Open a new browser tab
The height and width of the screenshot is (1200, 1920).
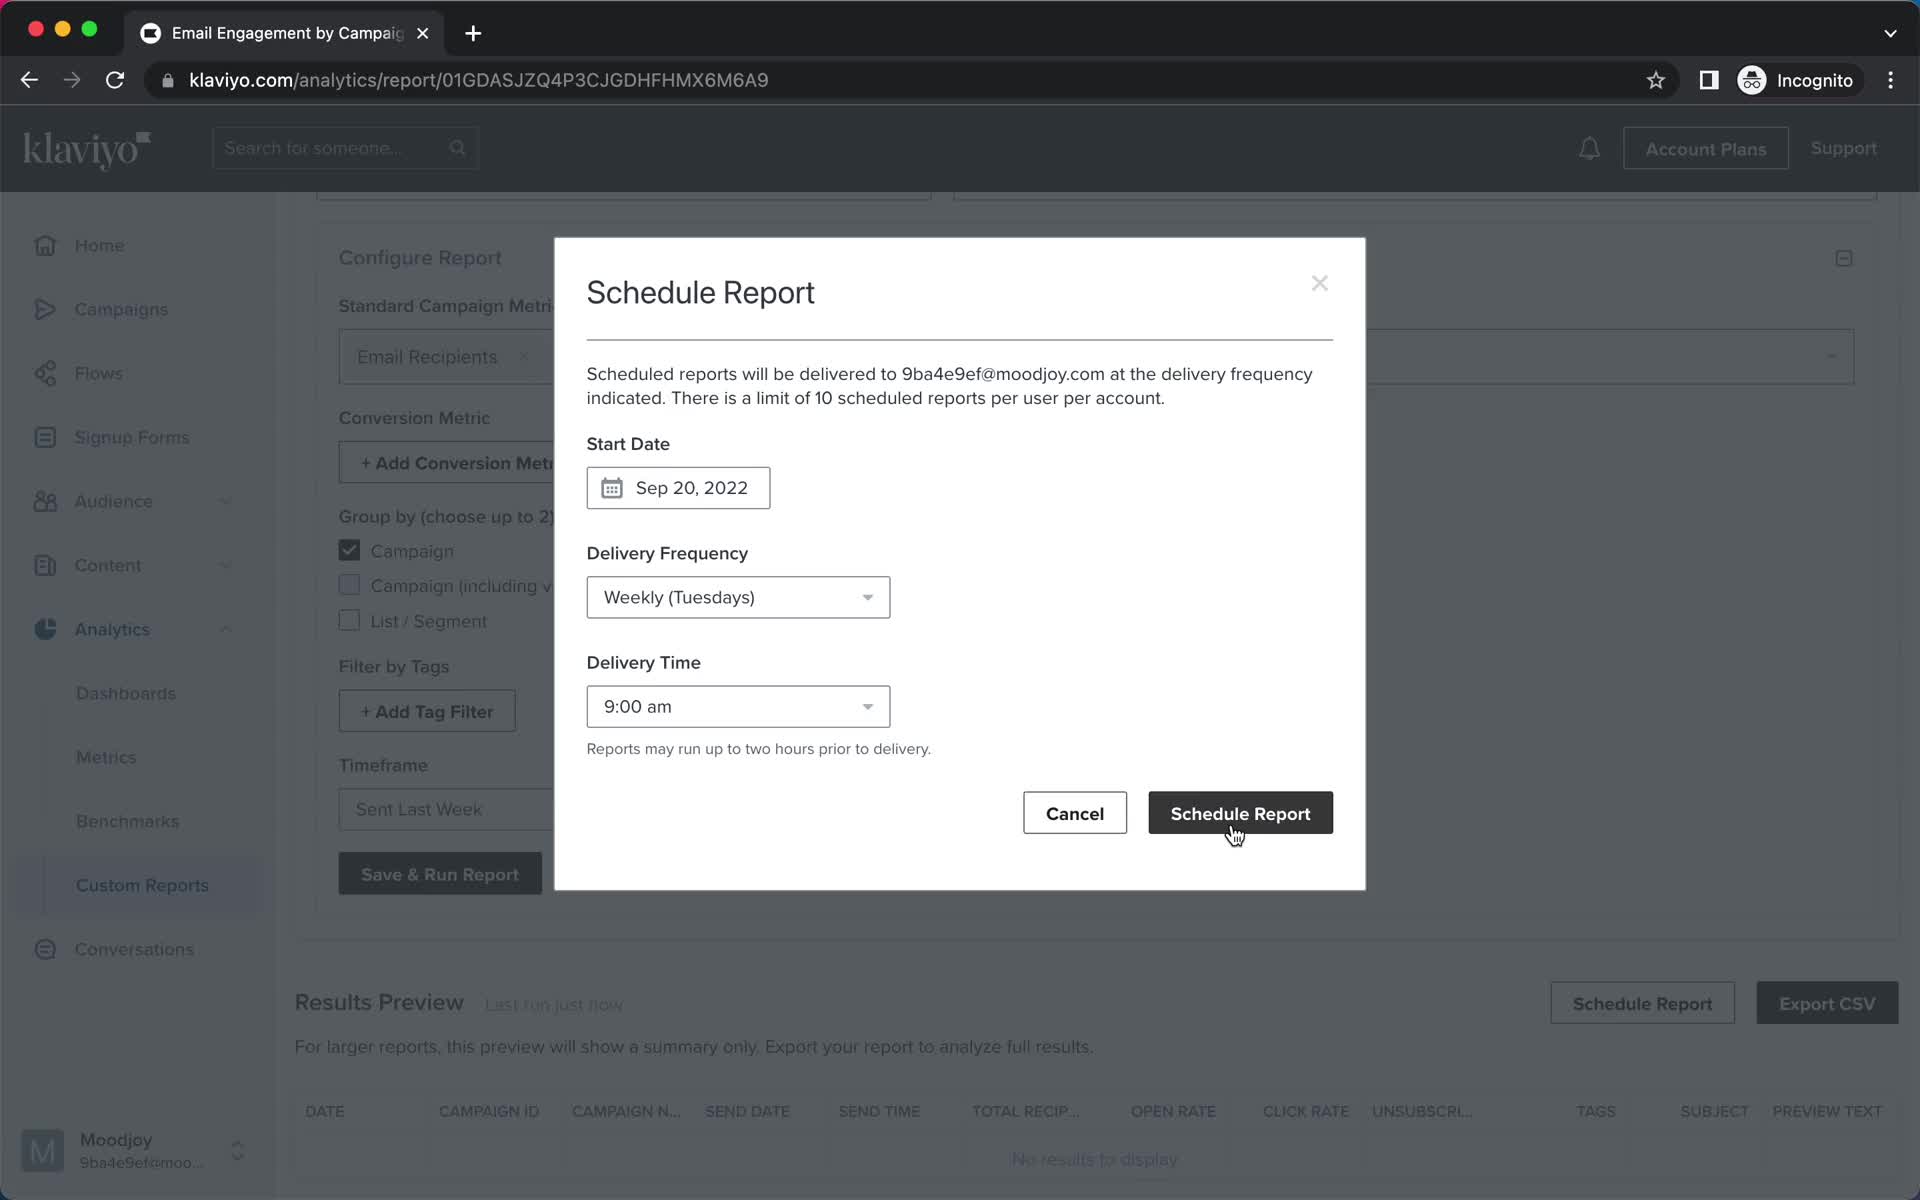click(473, 33)
